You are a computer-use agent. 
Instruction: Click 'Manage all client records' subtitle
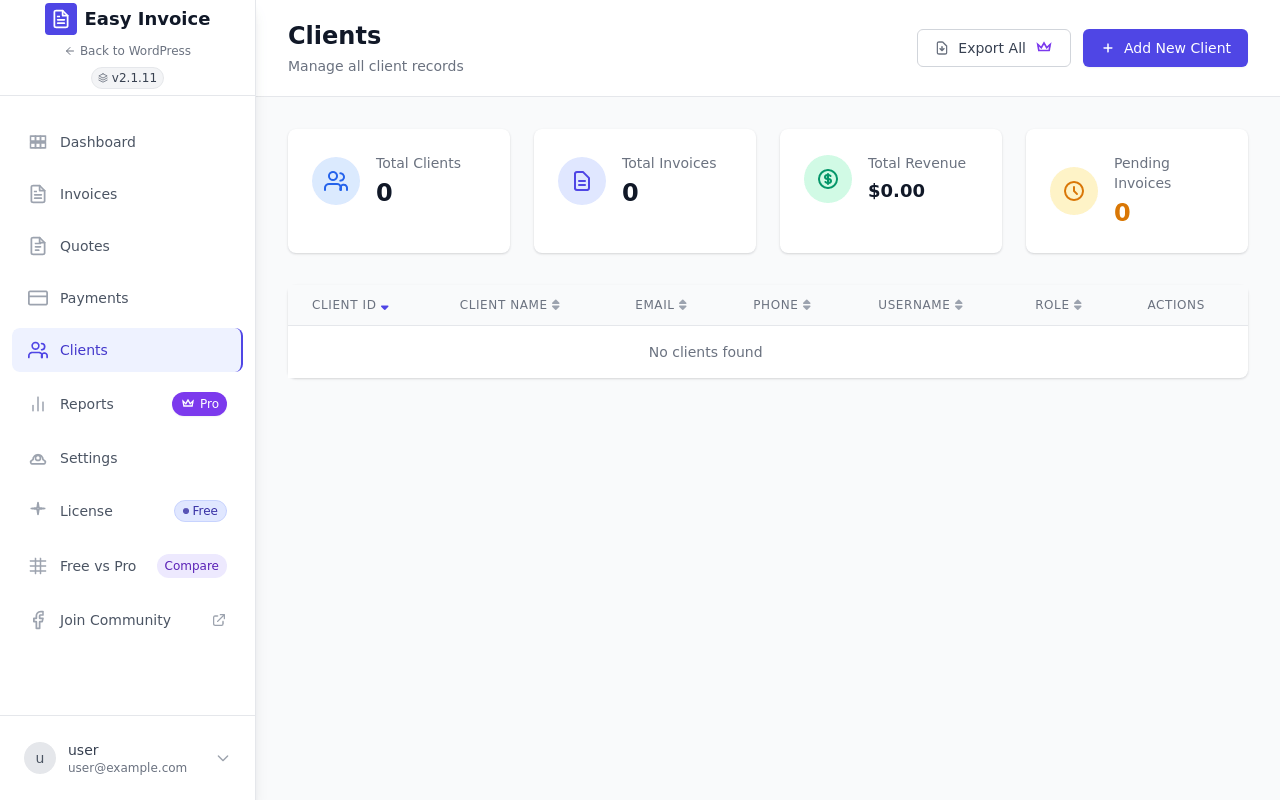376,66
